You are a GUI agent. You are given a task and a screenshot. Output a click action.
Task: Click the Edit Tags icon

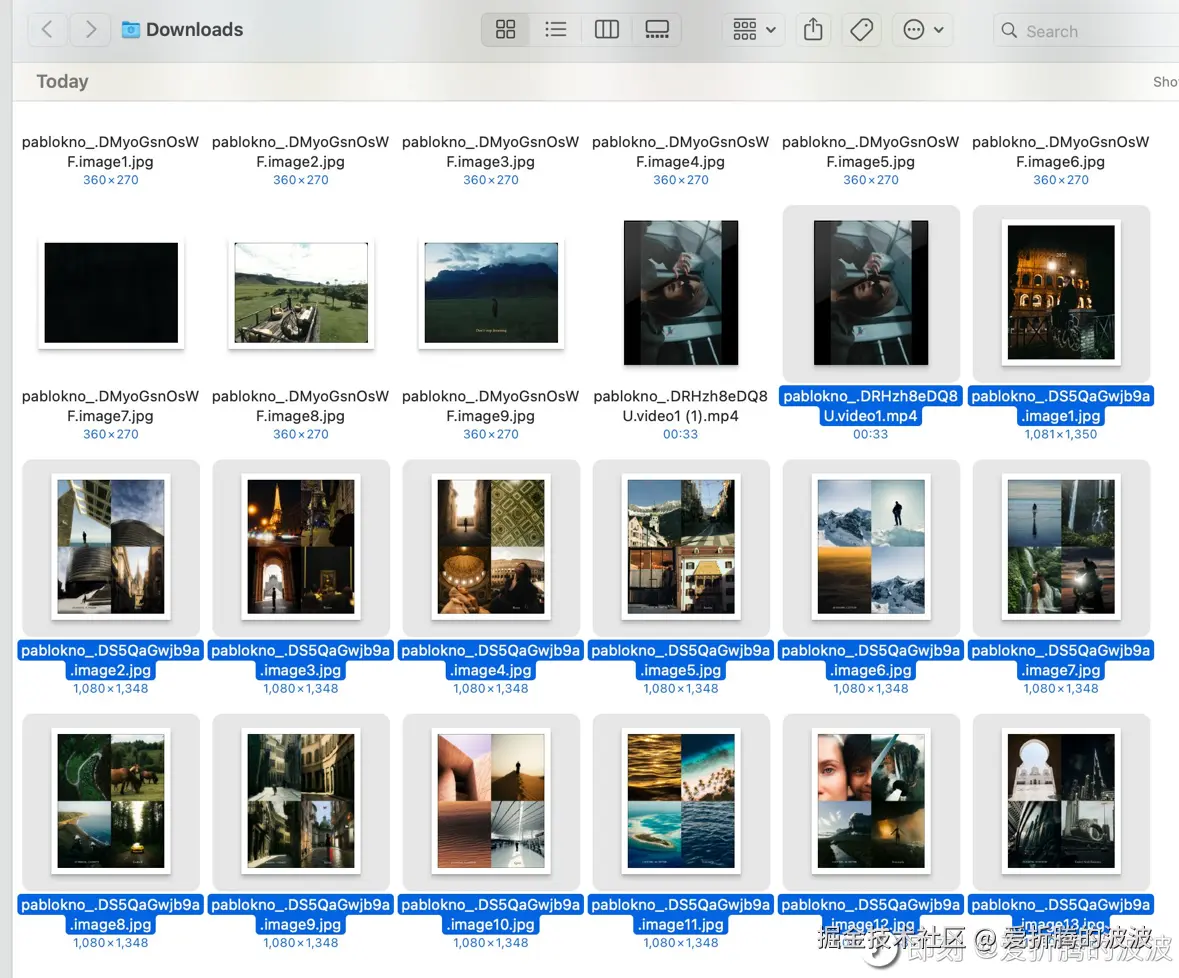point(861,30)
